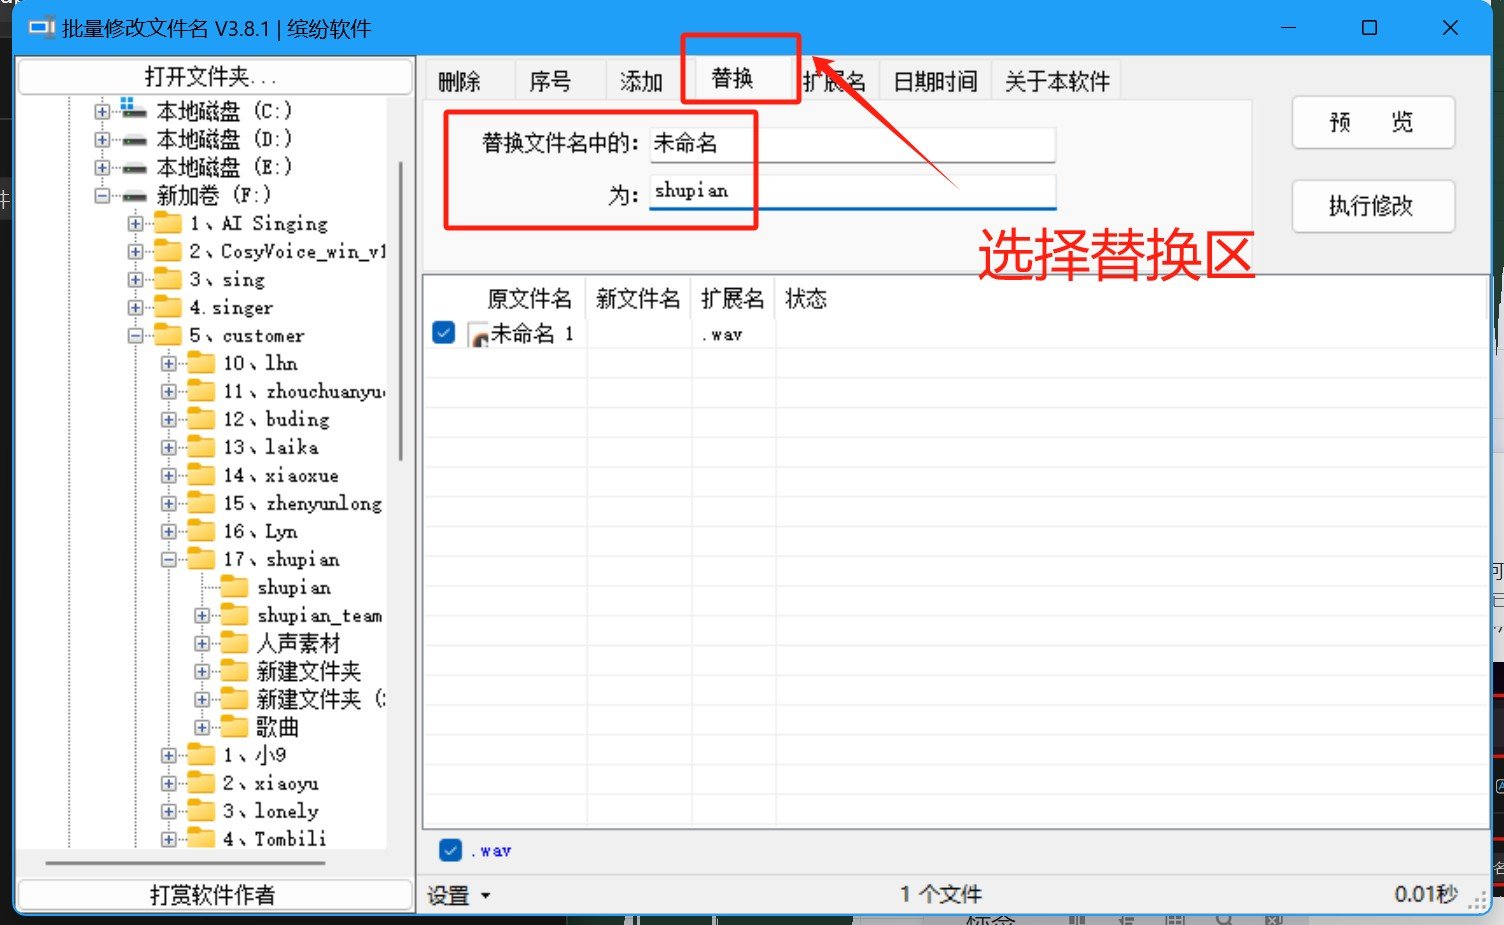Collapse the 5、customer folder
The width and height of the screenshot is (1504, 925).
point(135,336)
